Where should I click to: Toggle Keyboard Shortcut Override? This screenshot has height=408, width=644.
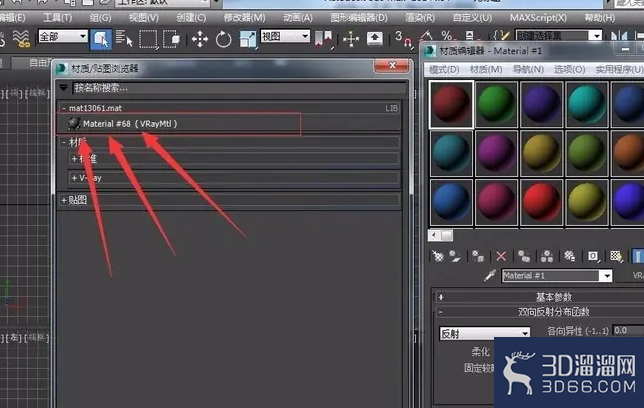click(375, 39)
